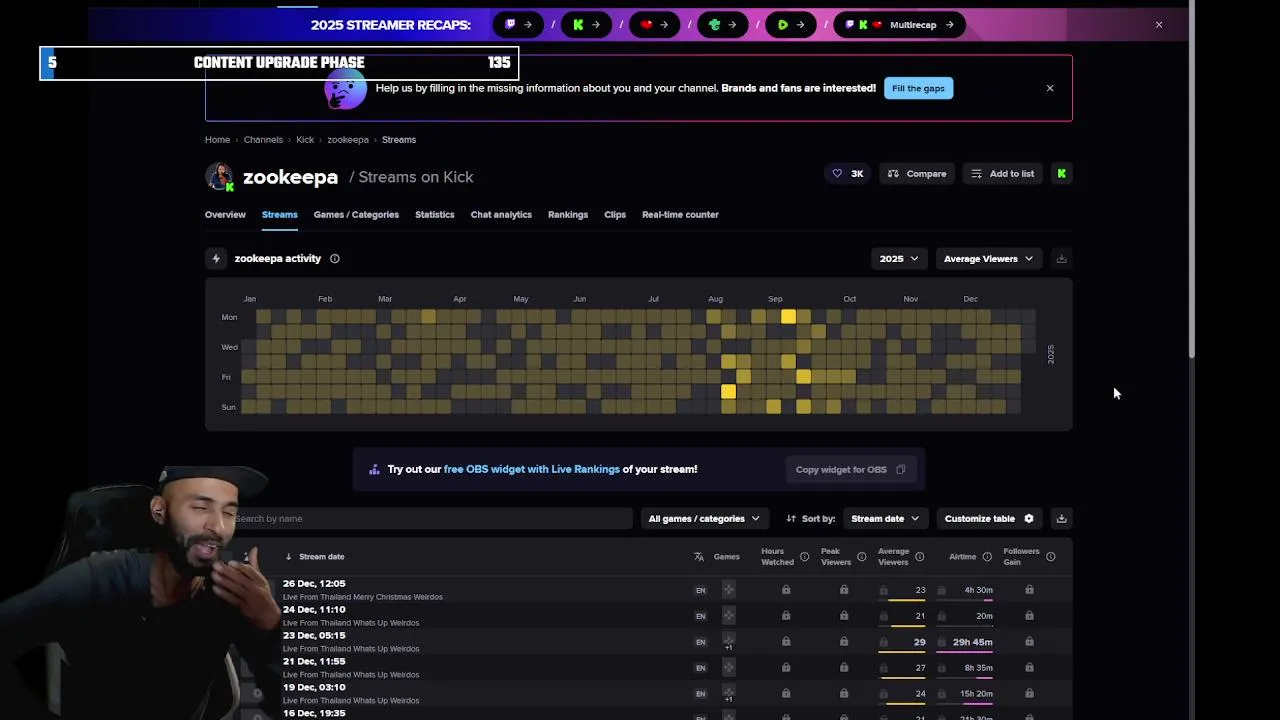Click the bright yellow August Saturday heatmap cell
1280x720 pixels.
[728, 392]
